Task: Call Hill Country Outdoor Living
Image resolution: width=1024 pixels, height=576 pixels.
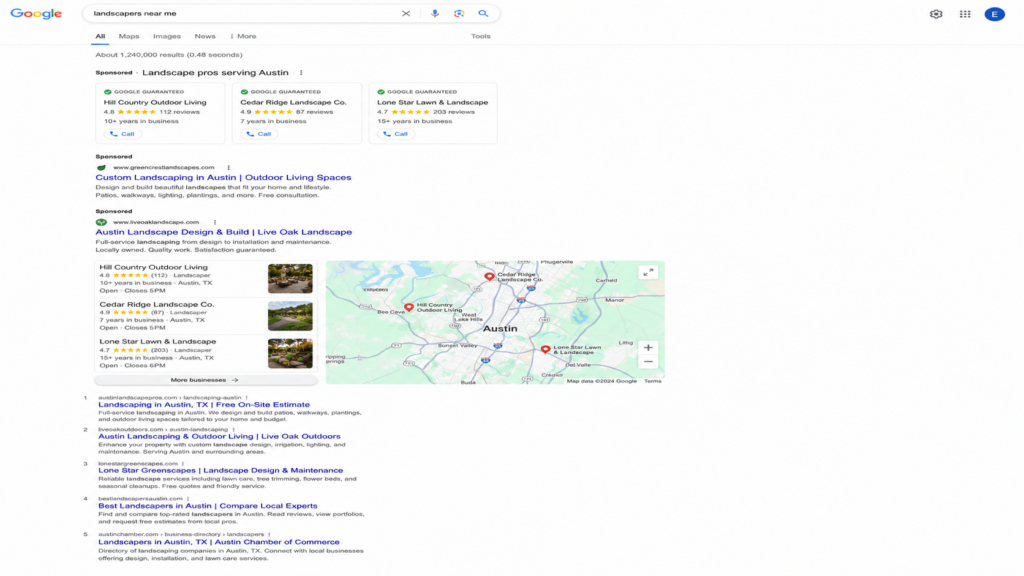Action: [x=122, y=134]
